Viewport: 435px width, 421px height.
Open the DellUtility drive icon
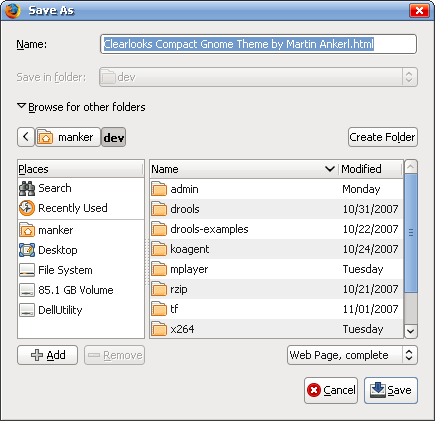[27, 310]
